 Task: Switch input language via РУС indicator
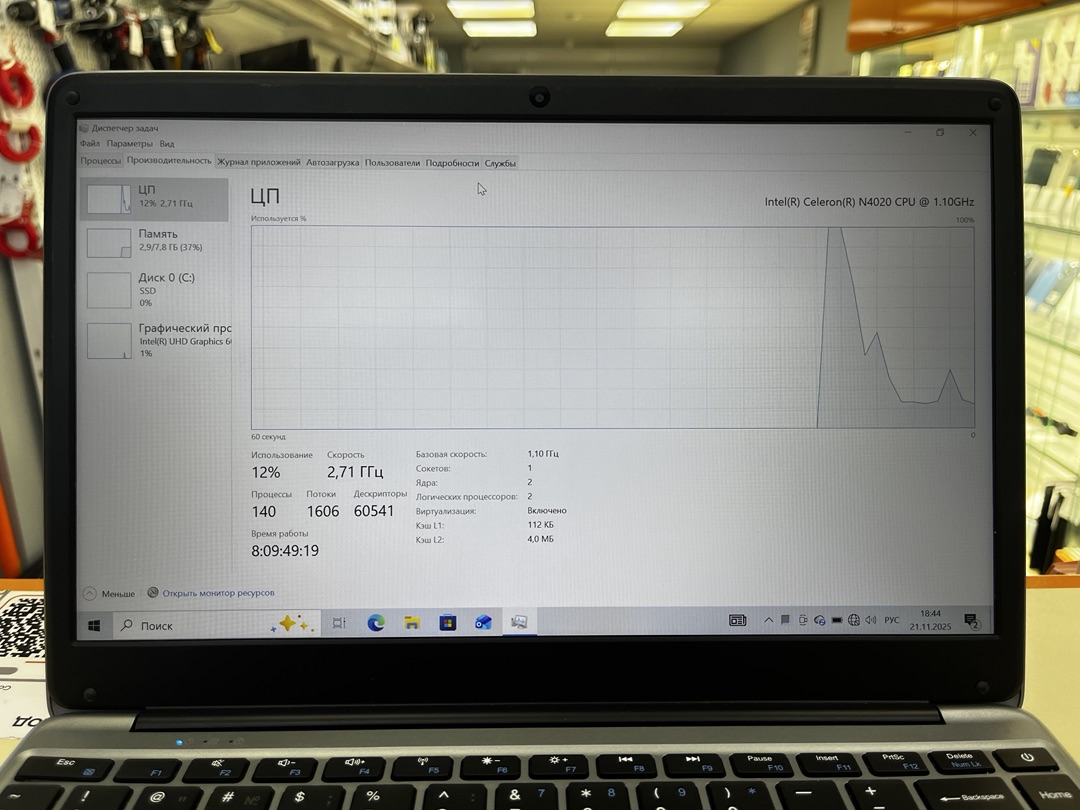coord(892,620)
